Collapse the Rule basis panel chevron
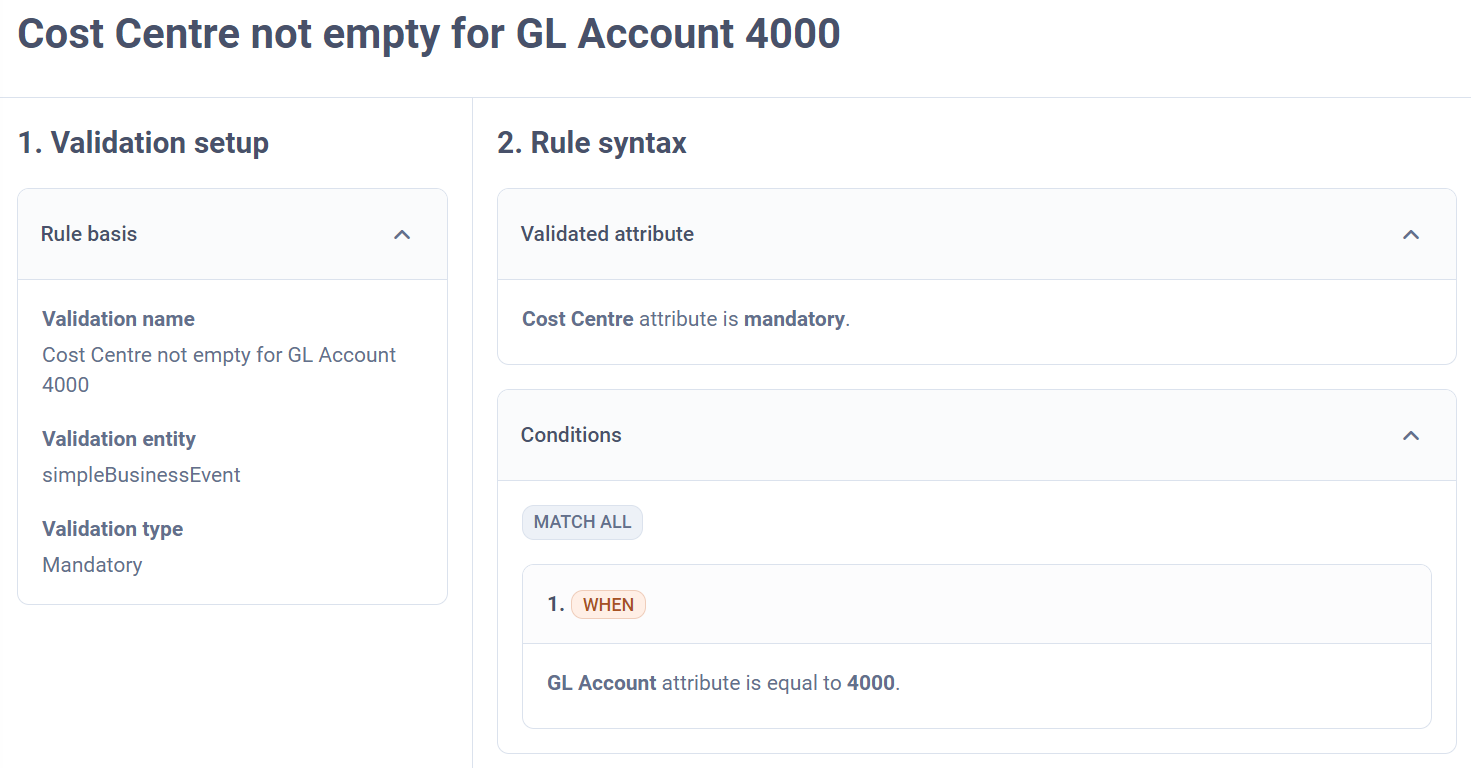1471x768 pixels. (x=402, y=235)
